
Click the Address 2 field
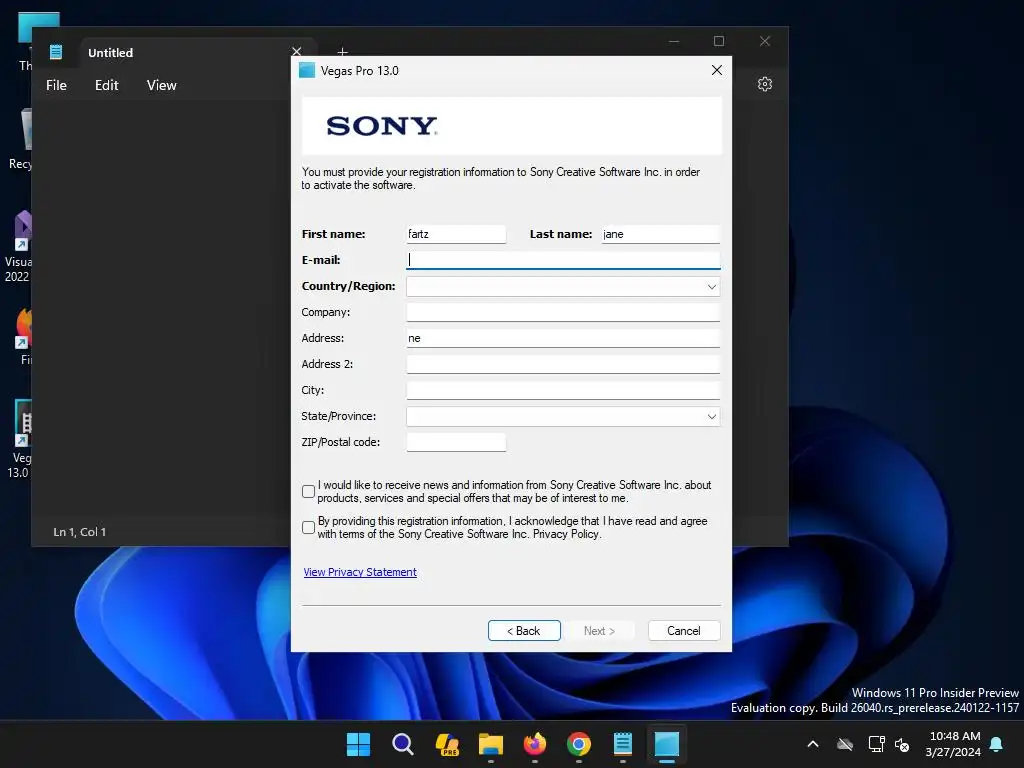click(563, 364)
